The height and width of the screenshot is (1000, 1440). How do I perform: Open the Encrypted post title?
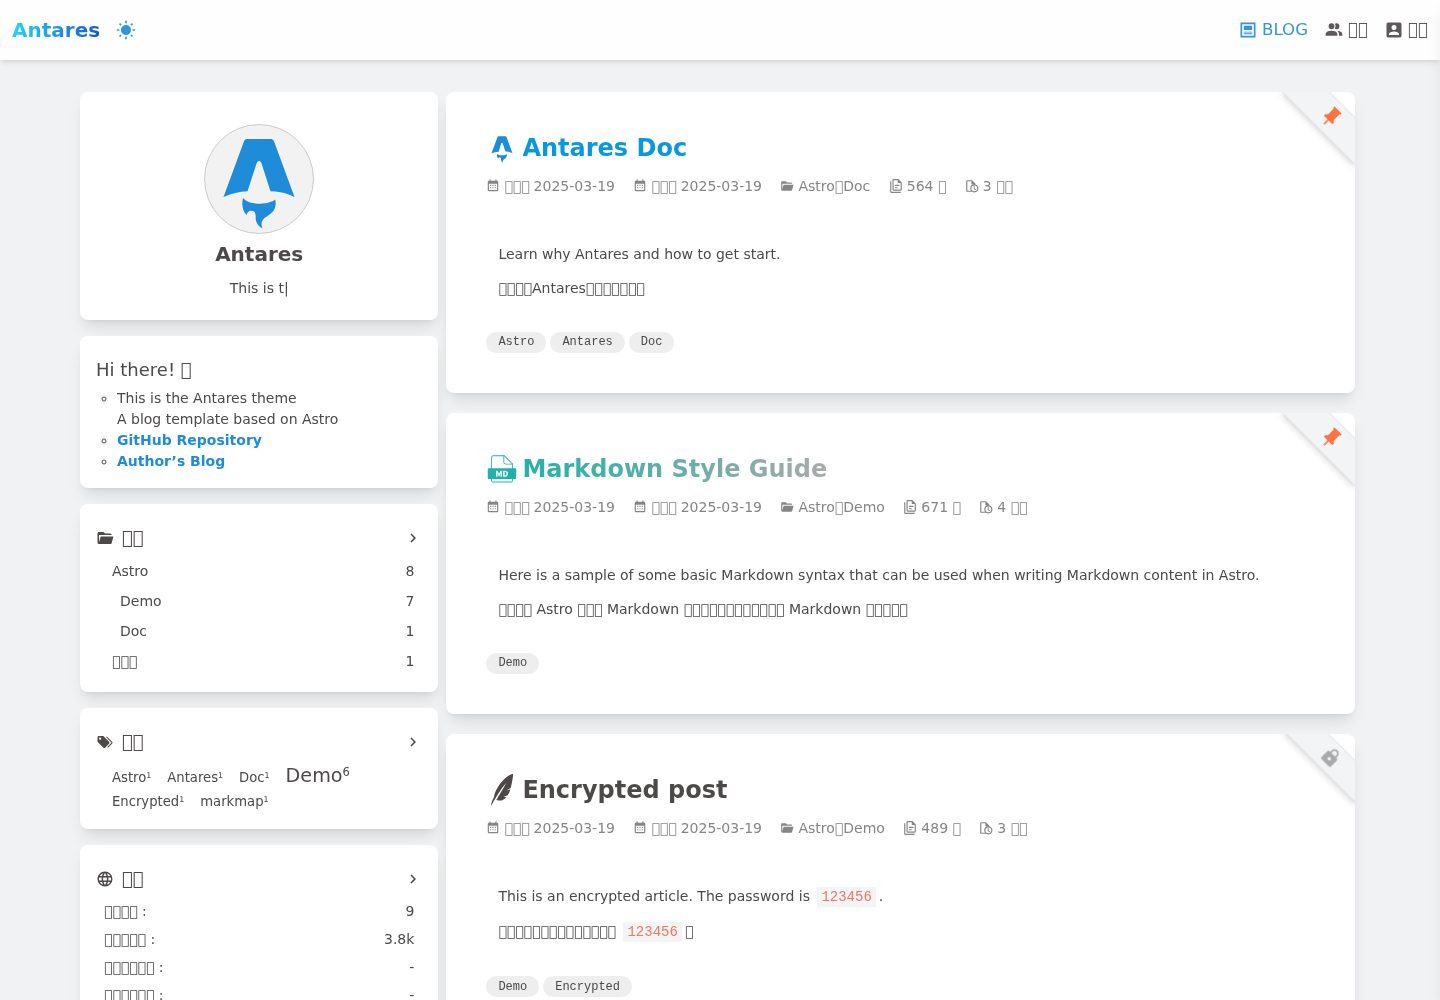624,789
